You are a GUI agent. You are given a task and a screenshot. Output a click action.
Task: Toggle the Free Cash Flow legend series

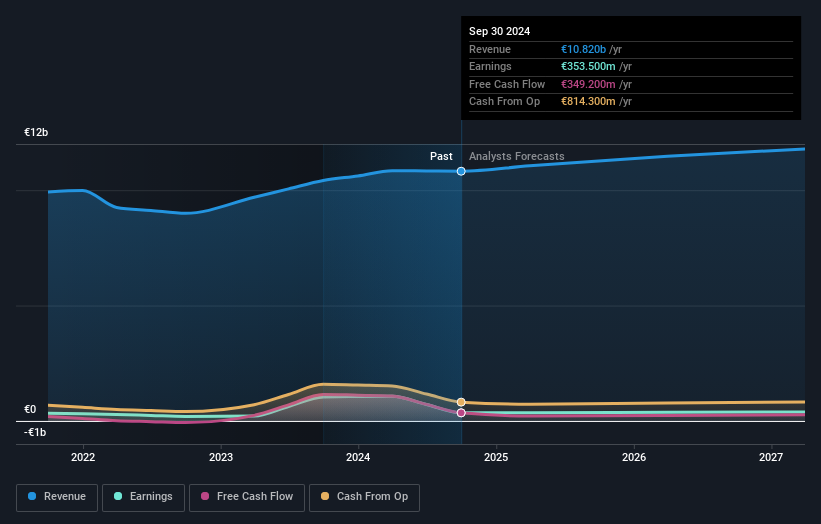pyautogui.click(x=247, y=497)
